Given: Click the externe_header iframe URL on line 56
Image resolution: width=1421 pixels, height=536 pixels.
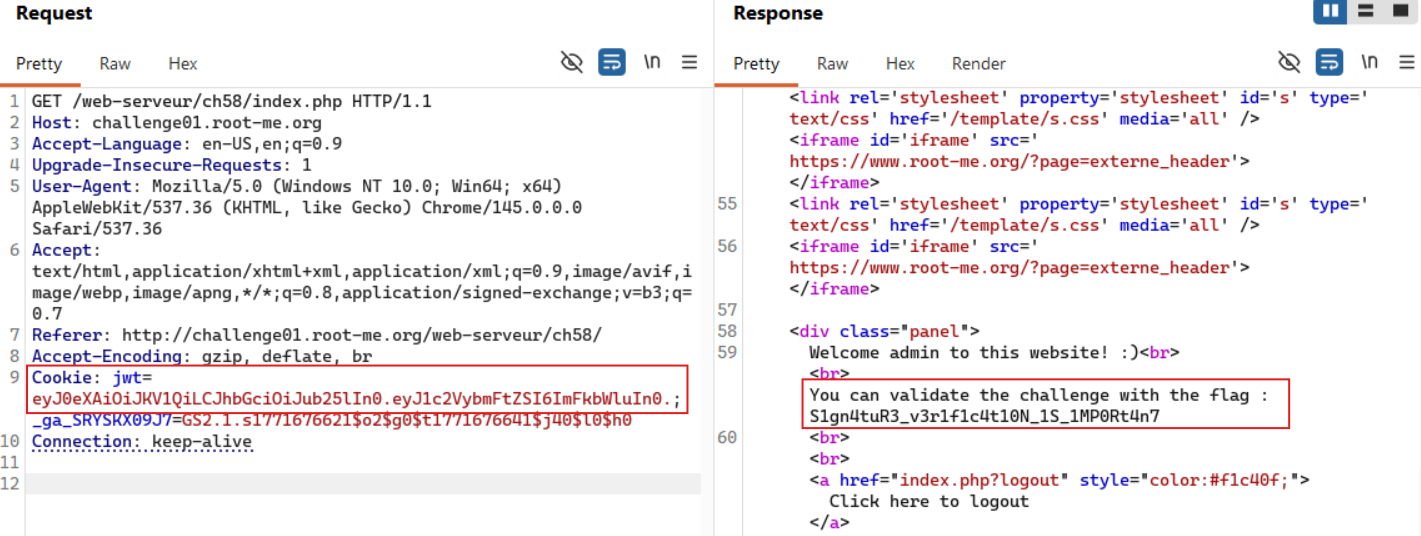Looking at the screenshot, I should pos(1015,268).
